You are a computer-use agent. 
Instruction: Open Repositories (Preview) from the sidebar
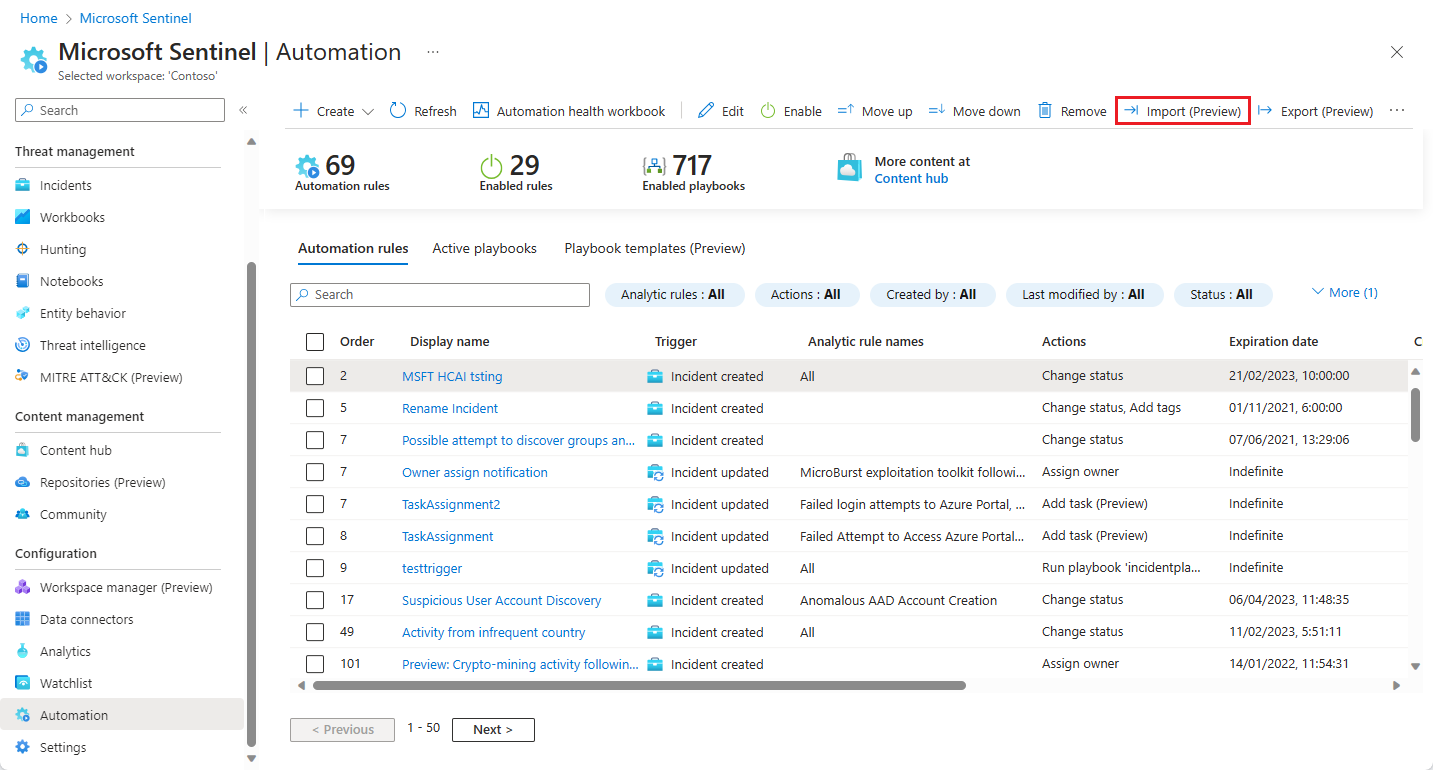pyautogui.click(x=102, y=482)
